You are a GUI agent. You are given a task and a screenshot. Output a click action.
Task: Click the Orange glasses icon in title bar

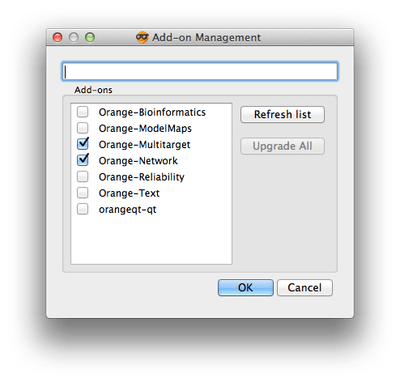tap(142, 37)
